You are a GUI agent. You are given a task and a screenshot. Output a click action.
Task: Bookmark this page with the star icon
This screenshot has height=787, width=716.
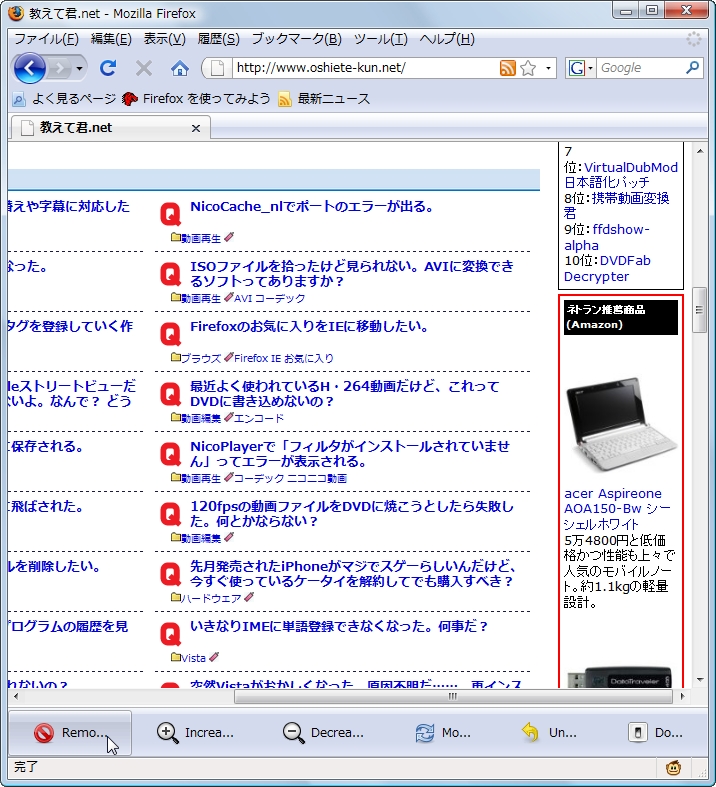click(x=528, y=68)
